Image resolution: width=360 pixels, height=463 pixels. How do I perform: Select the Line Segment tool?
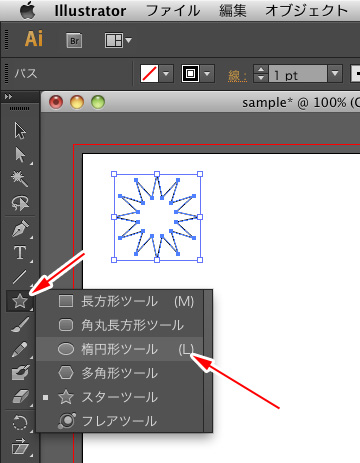click(20, 277)
